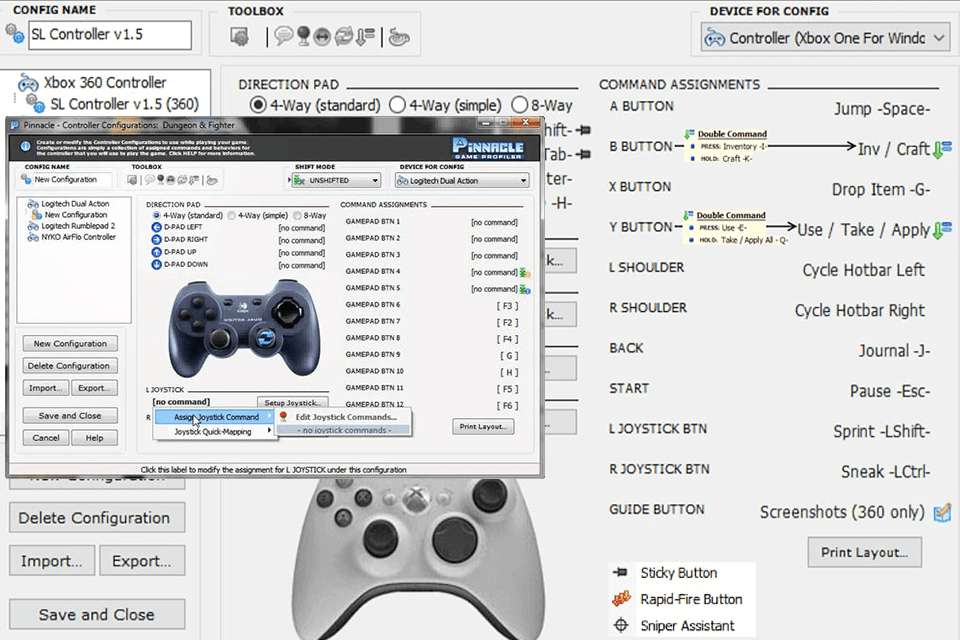The height and width of the screenshot is (640, 960).
Task: Pick the cycling arrows tool in large TOOLBOX
Action: (343, 37)
